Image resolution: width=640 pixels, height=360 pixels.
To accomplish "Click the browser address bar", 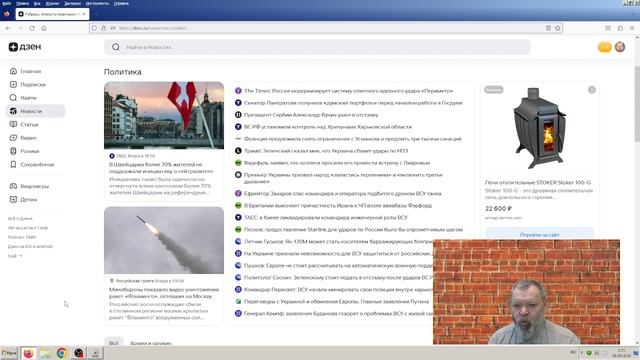I will [327, 28].
